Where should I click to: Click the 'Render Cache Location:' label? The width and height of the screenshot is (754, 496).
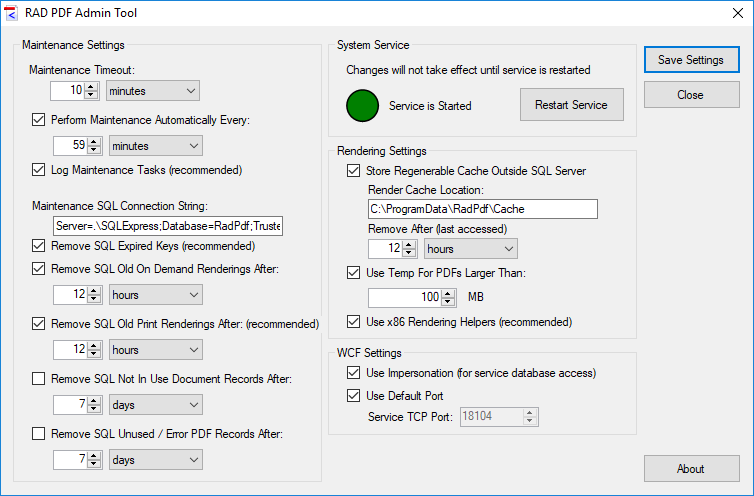click(x=426, y=190)
